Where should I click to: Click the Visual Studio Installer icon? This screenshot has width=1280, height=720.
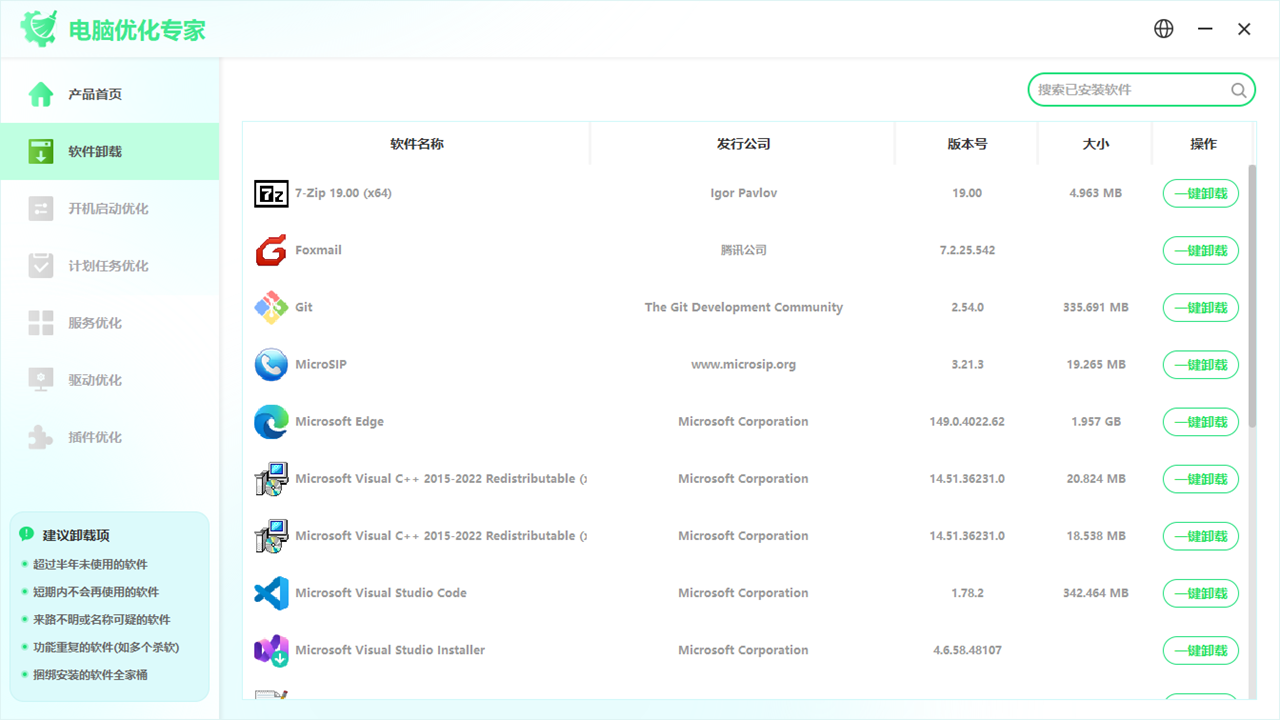(x=271, y=650)
